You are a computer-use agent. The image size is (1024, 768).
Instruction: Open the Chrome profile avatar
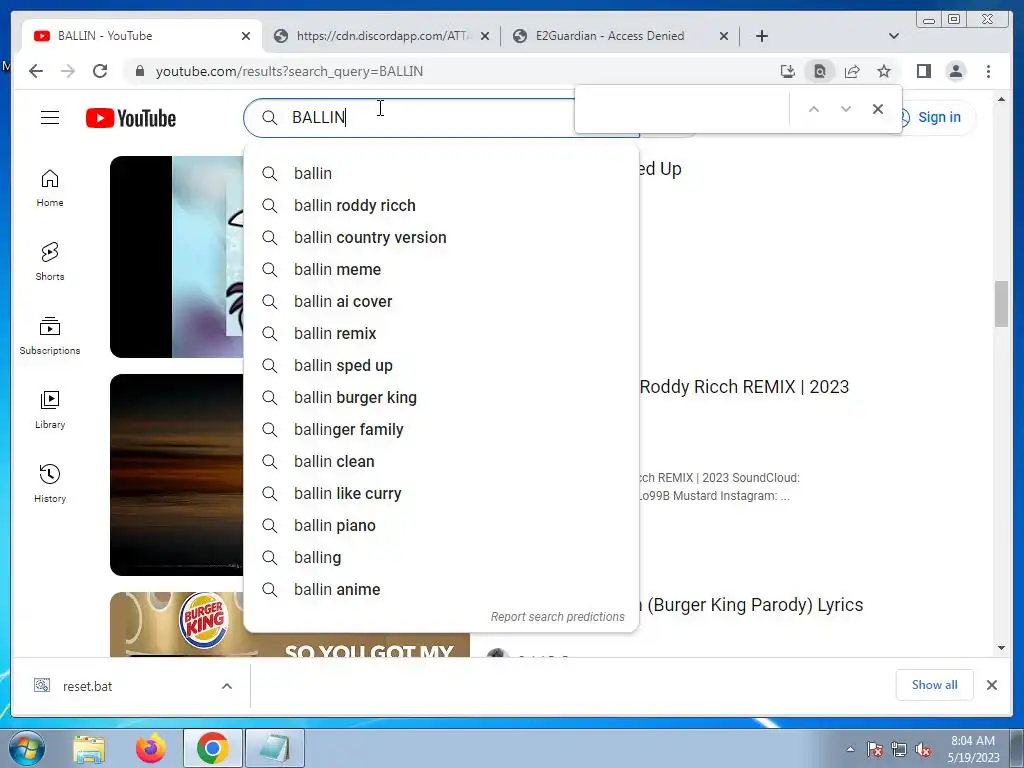(955, 71)
